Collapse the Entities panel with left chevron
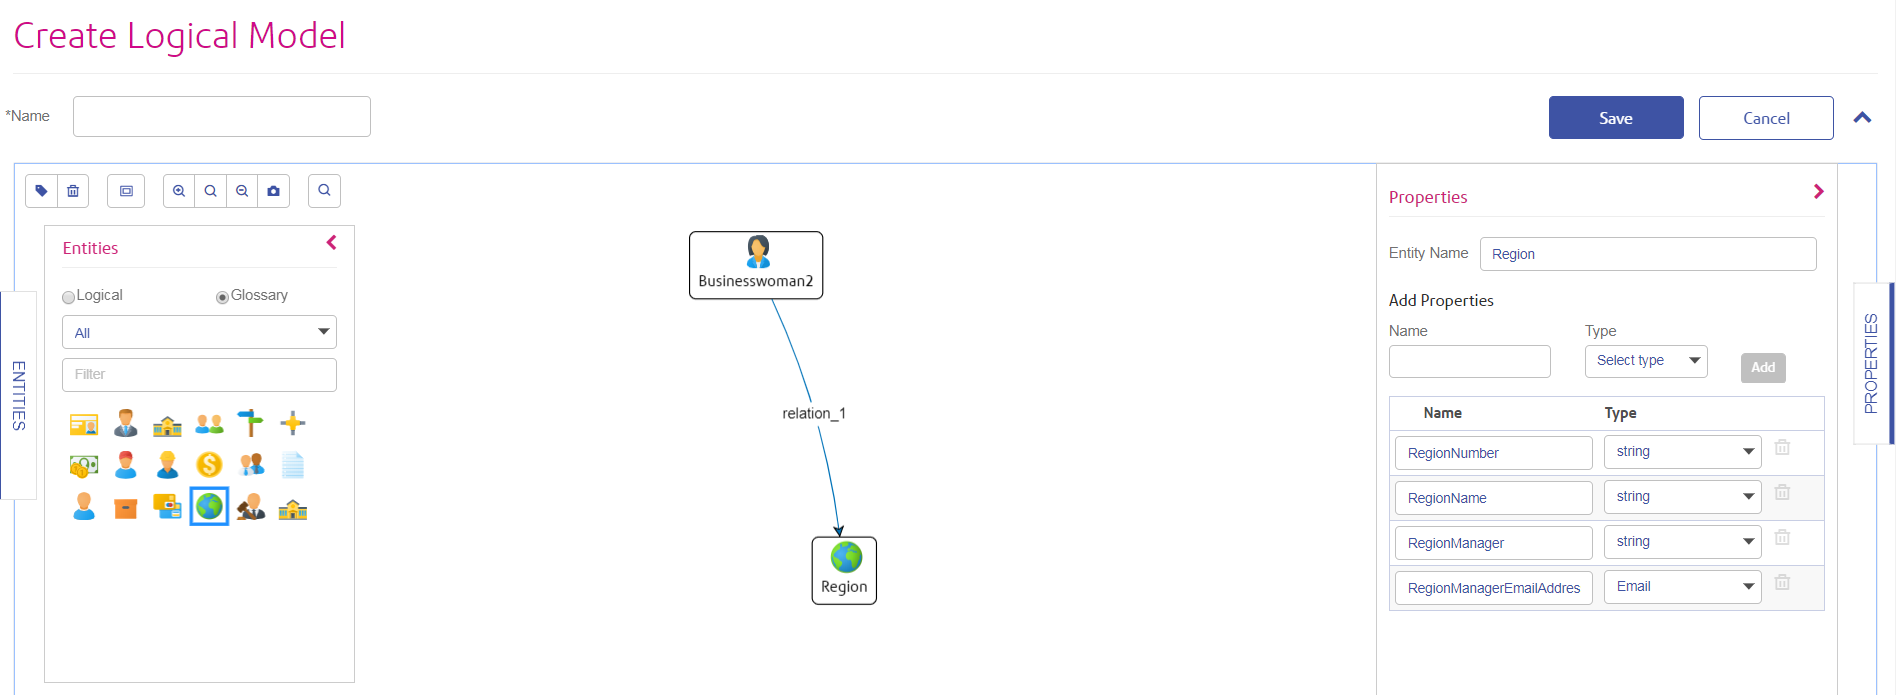 pyautogui.click(x=332, y=243)
